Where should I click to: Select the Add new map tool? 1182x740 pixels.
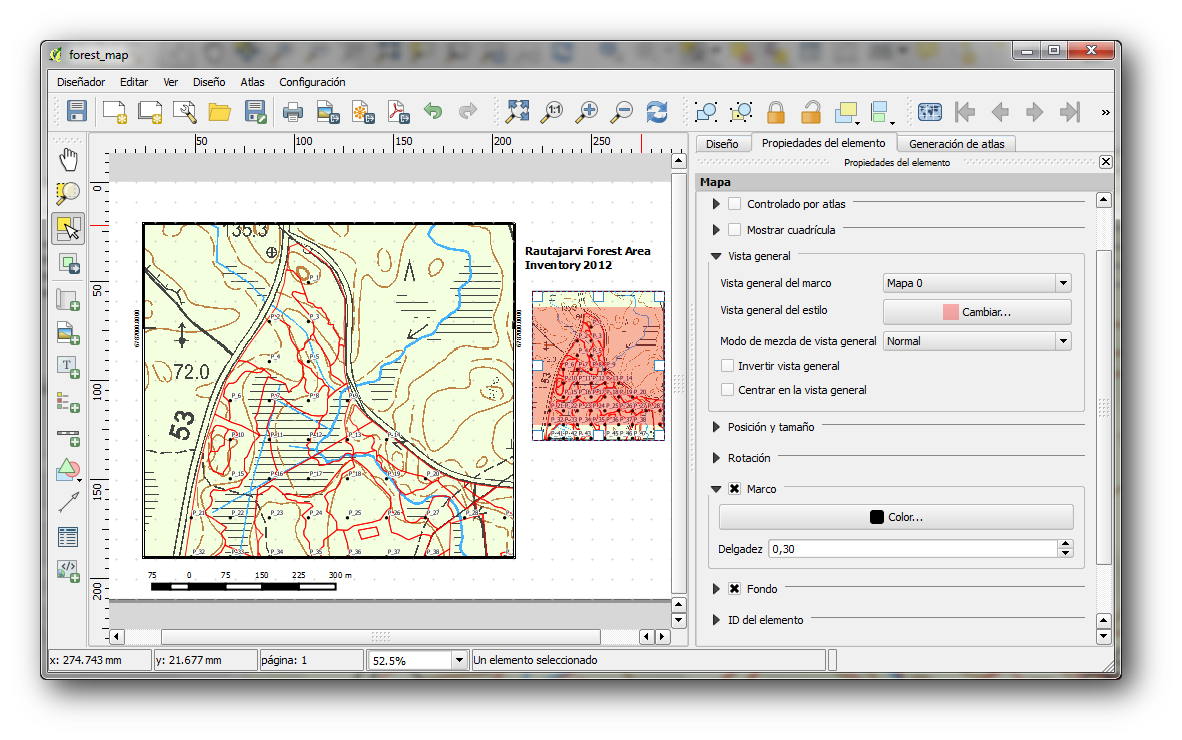point(68,300)
